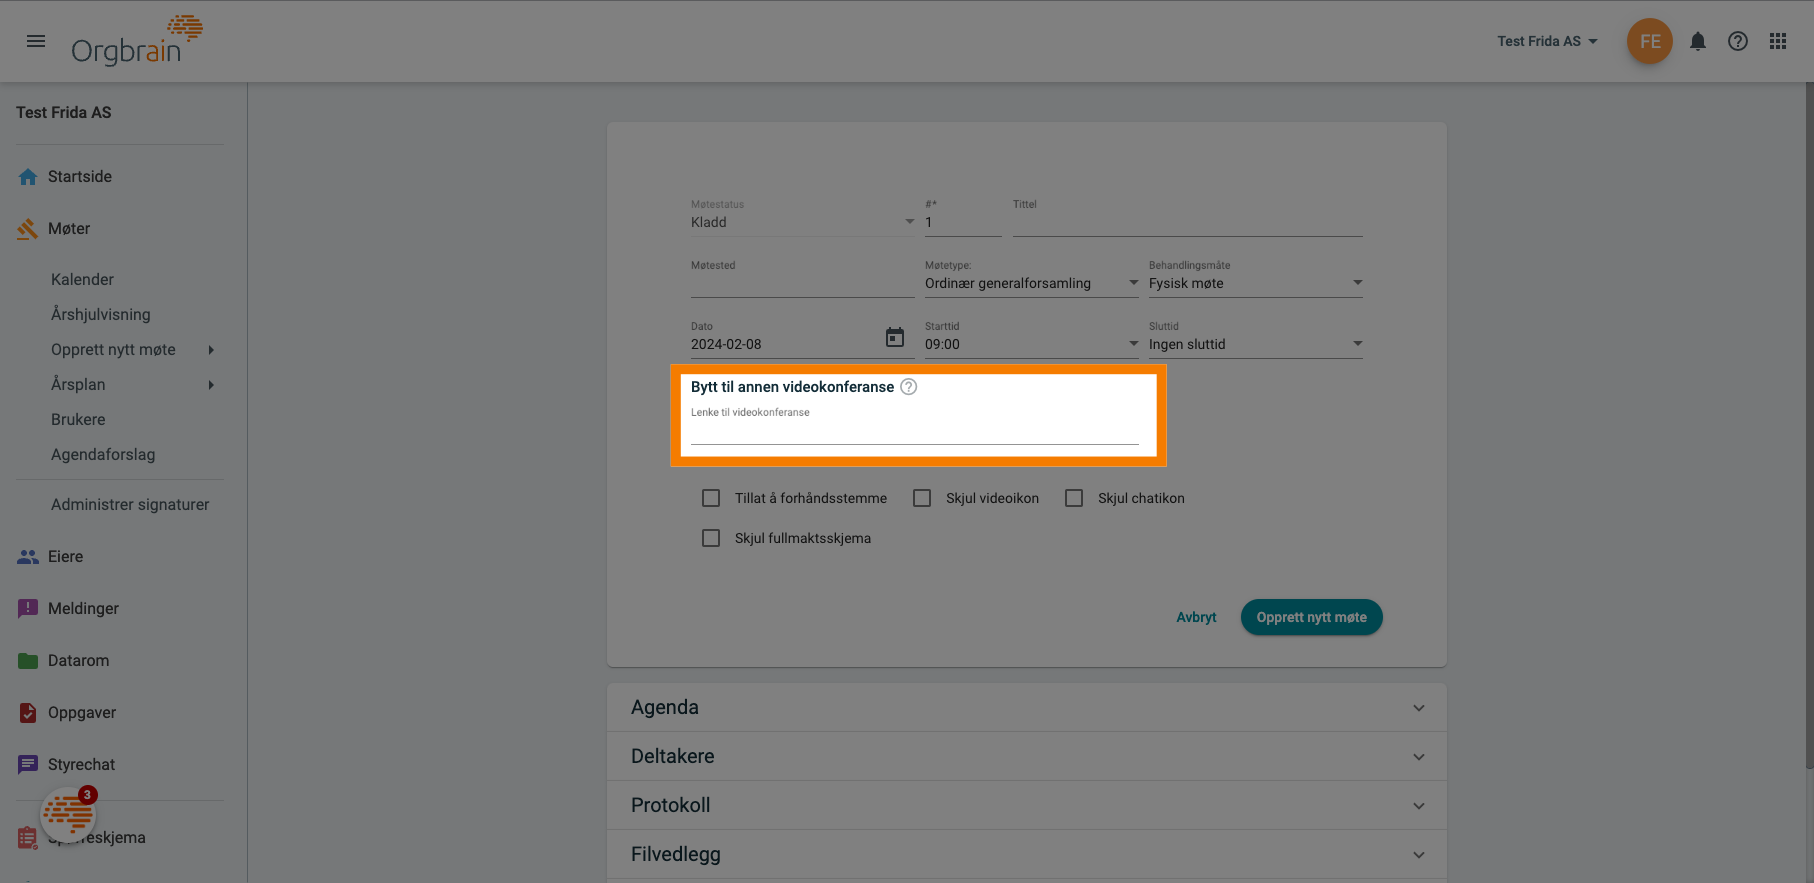Open the help question mark in header
Viewport: 1814px width, 883px height.
(1738, 41)
